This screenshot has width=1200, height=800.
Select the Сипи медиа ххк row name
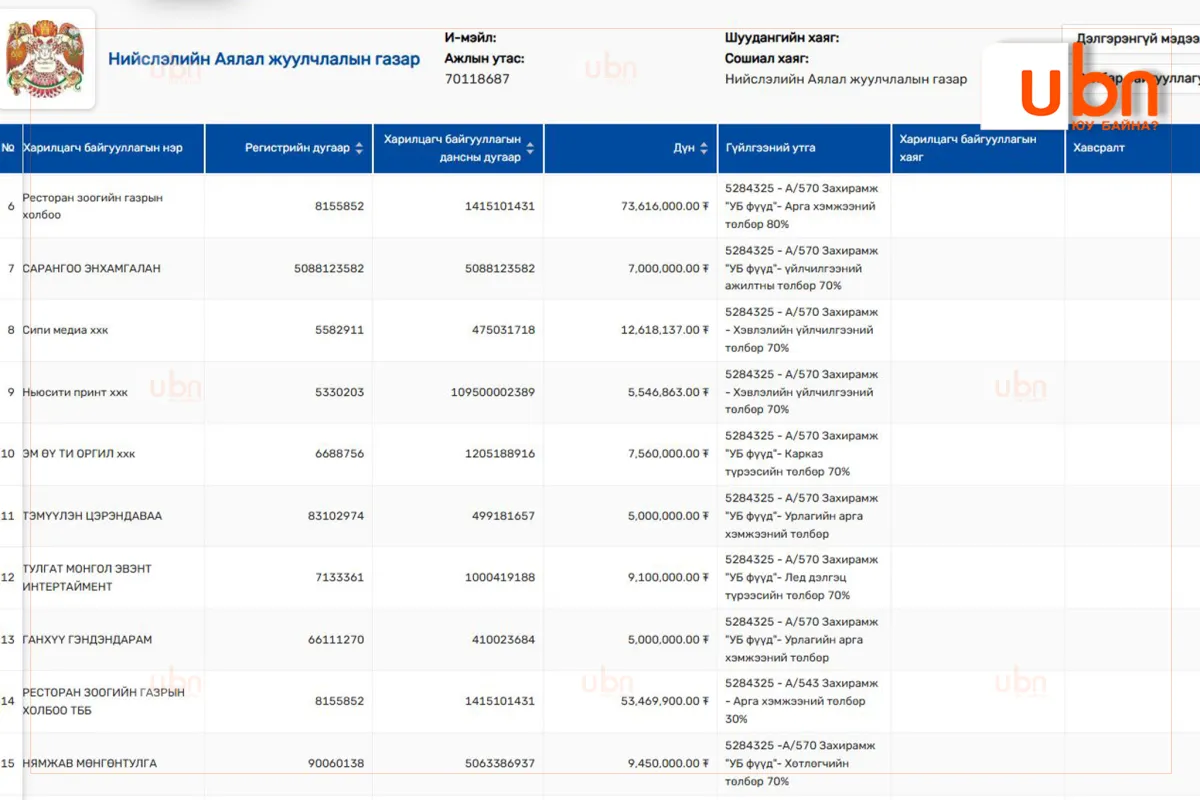65,330
